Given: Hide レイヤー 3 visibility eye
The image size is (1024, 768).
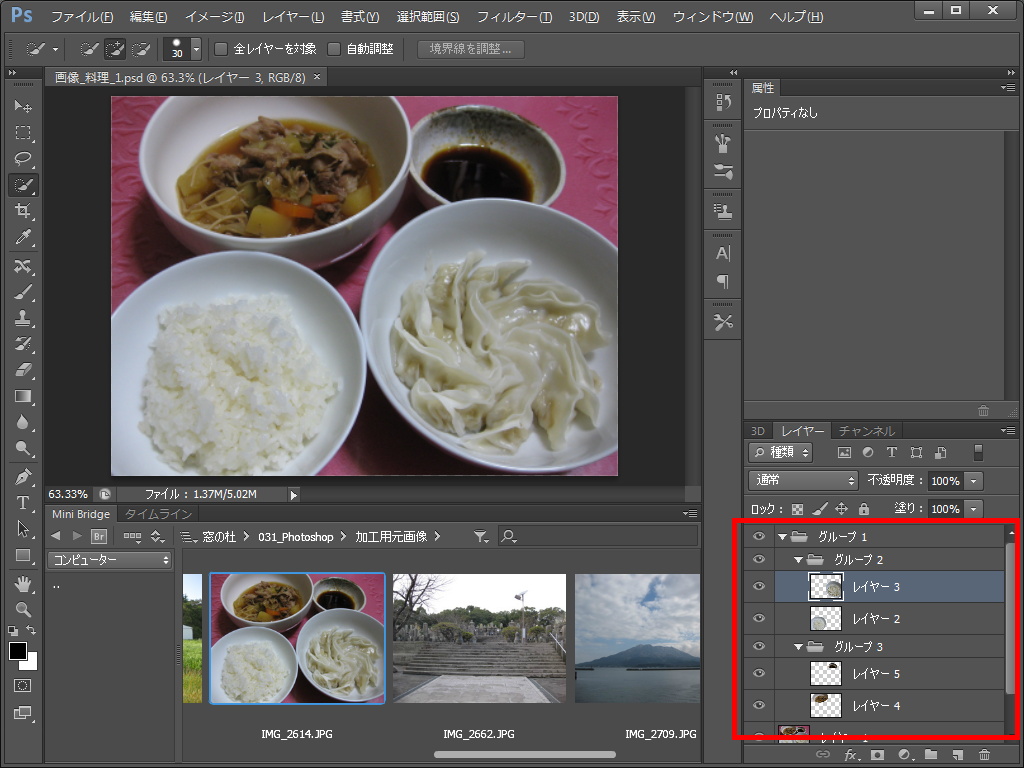Looking at the screenshot, I should tap(759, 586).
